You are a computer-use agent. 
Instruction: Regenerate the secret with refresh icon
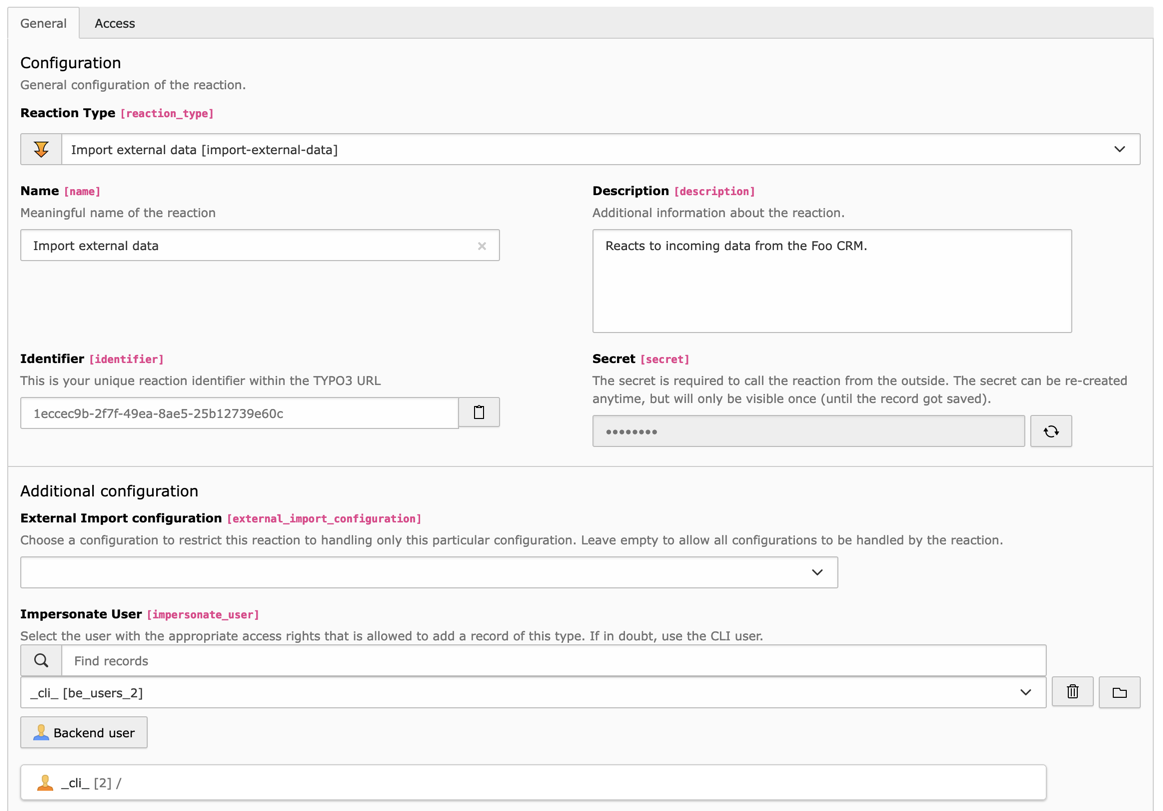(1050, 432)
